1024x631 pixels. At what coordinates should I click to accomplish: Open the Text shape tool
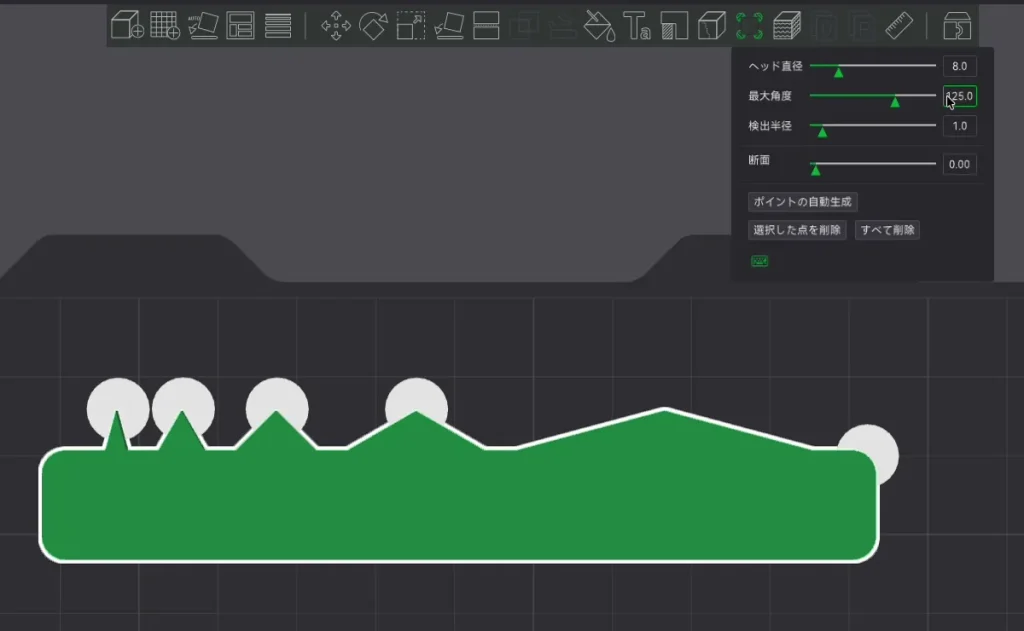click(637, 25)
